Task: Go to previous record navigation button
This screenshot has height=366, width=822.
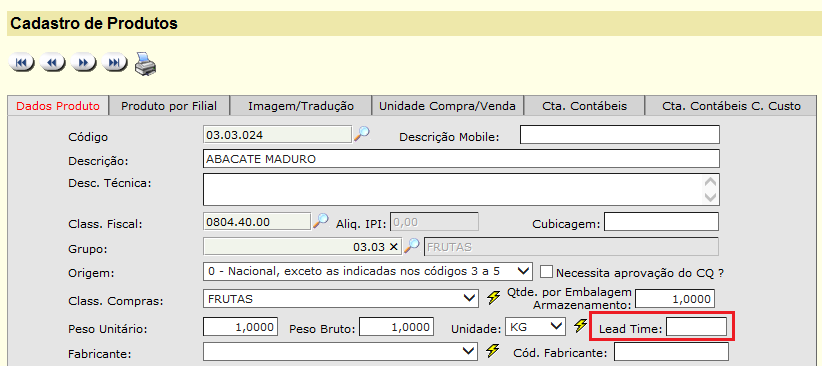Action: [x=52, y=63]
